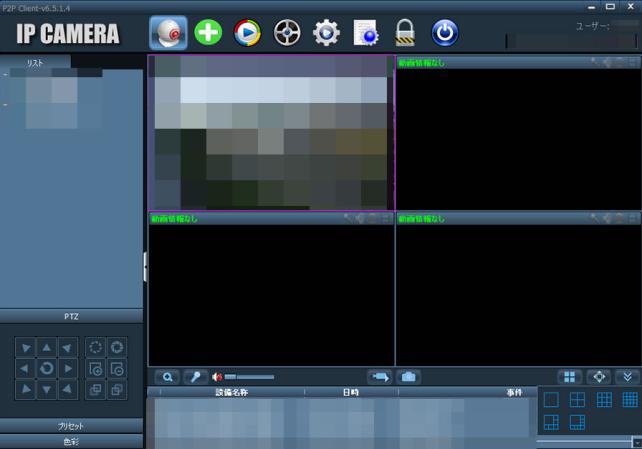The image size is (642, 449).
Task: Select nine-view grid layout
Action: (x=604, y=399)
